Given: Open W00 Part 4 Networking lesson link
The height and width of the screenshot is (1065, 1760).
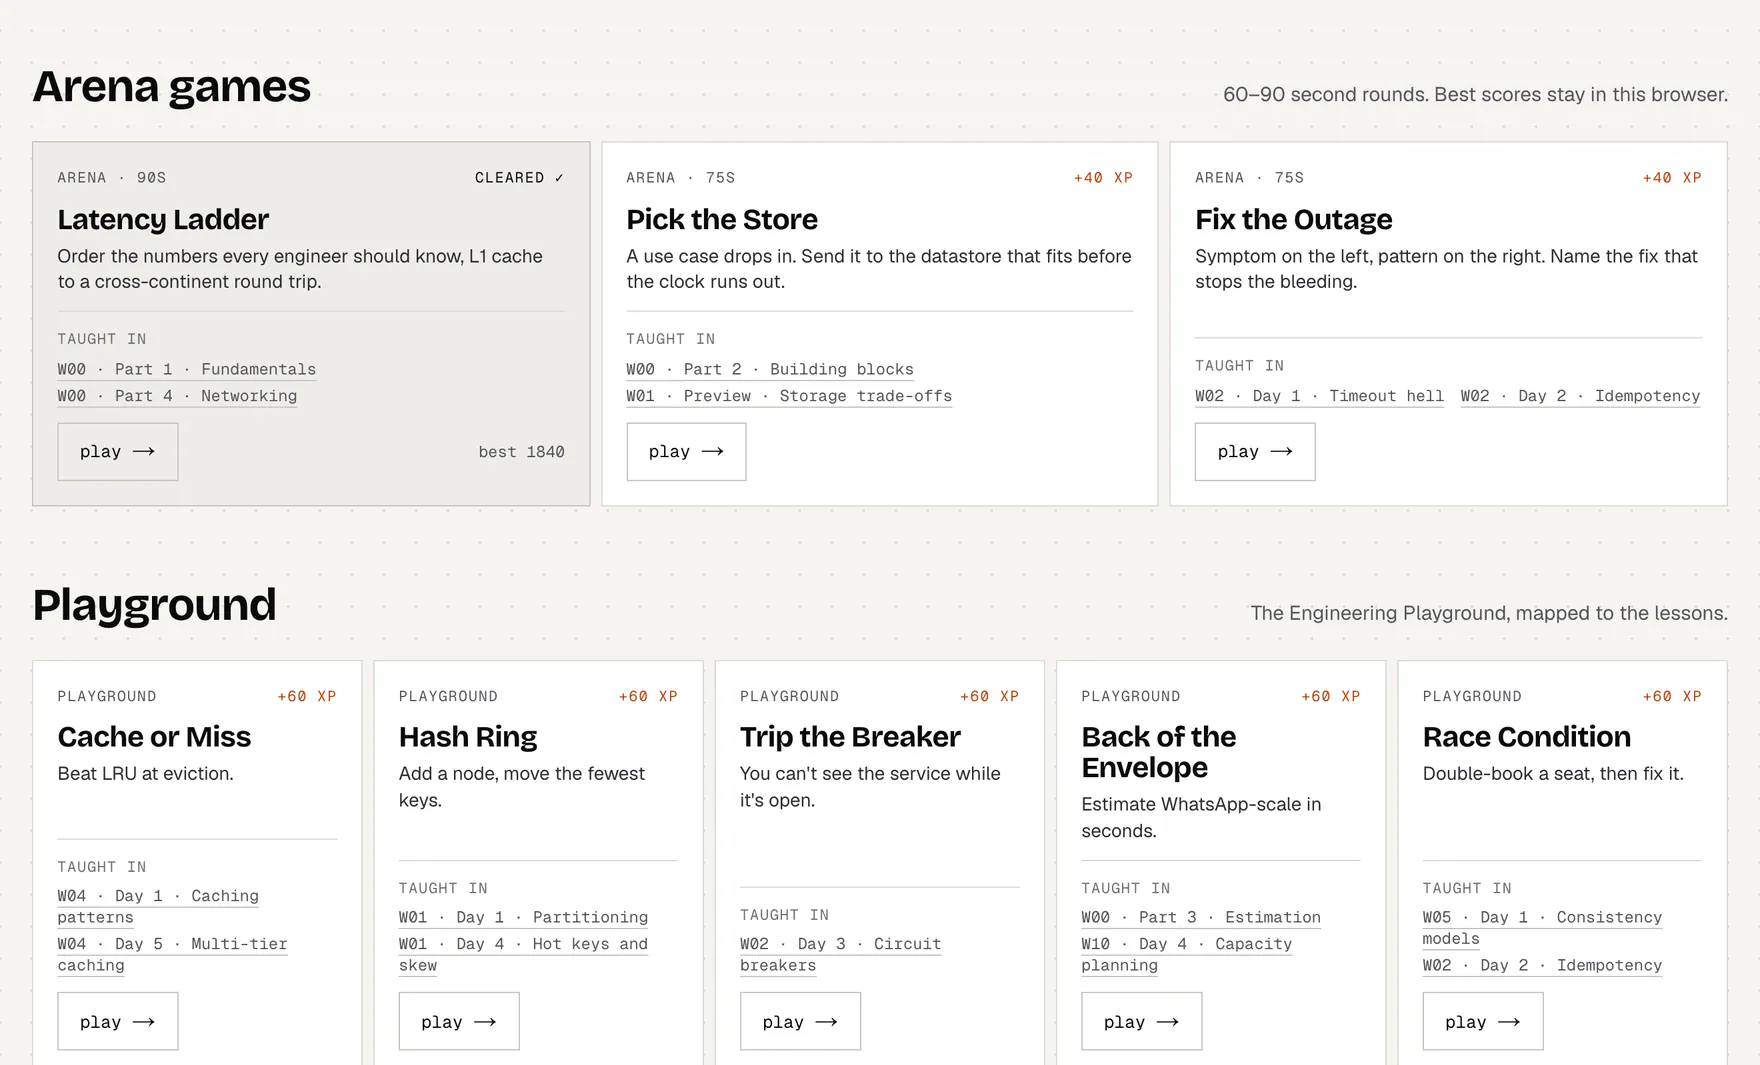Looking at the screenshot, I should point(177,396).
